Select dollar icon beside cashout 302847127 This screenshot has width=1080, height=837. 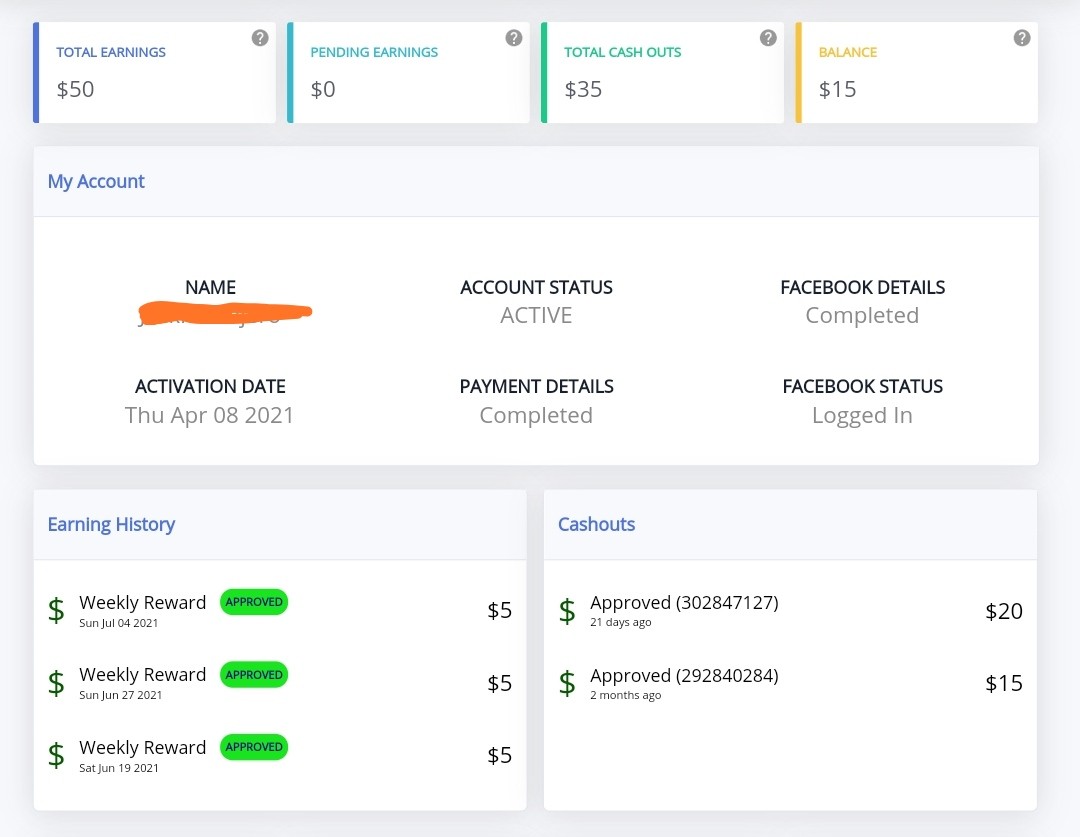(x=567, y=611)
